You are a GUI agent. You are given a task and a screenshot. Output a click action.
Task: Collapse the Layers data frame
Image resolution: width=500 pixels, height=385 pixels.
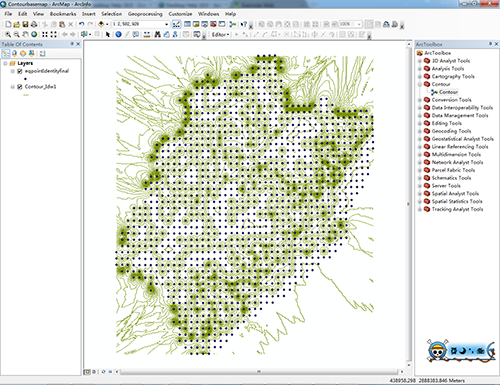tap(5, 63)
